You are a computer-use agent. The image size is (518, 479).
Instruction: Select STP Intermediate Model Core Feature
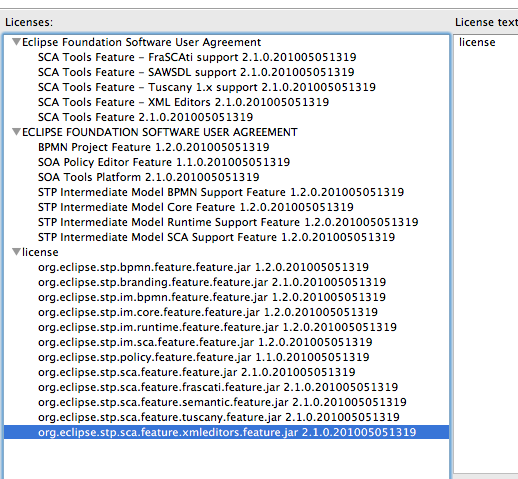[x=196, y=207]
